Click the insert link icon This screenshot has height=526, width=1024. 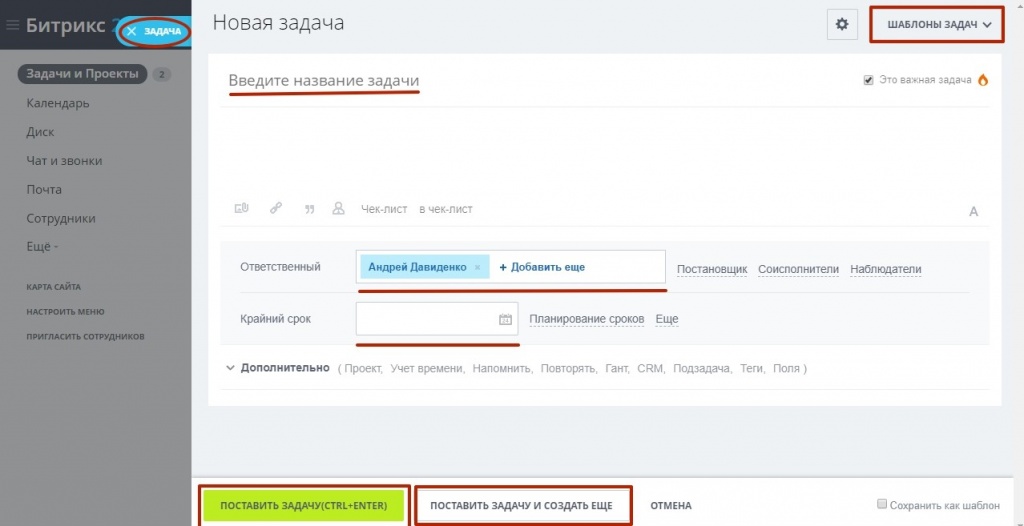[x=275, y=209]
